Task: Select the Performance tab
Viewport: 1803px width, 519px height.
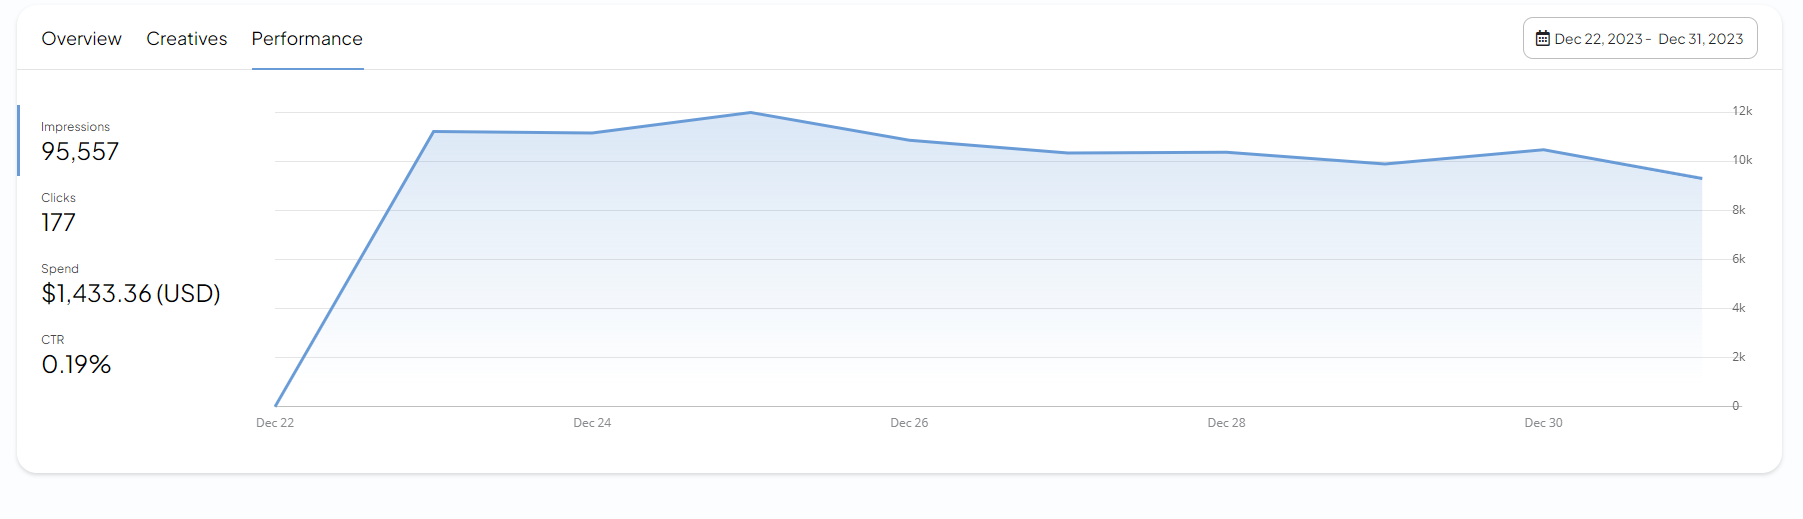Action: [307, 39]
